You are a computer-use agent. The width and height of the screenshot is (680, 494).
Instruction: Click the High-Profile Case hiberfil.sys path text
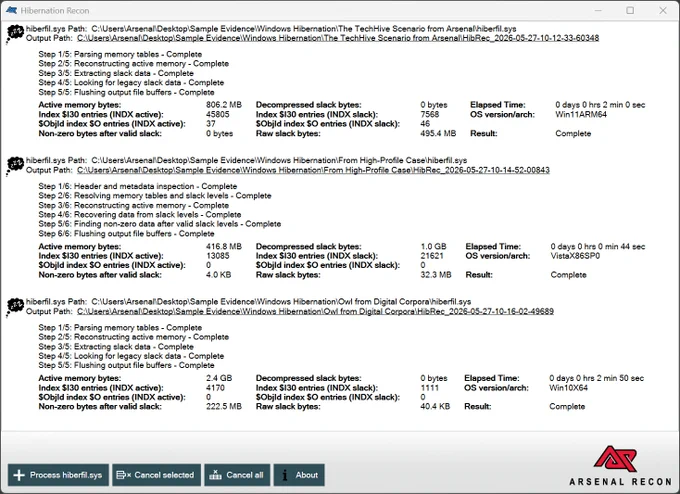(x=279, y=160)
